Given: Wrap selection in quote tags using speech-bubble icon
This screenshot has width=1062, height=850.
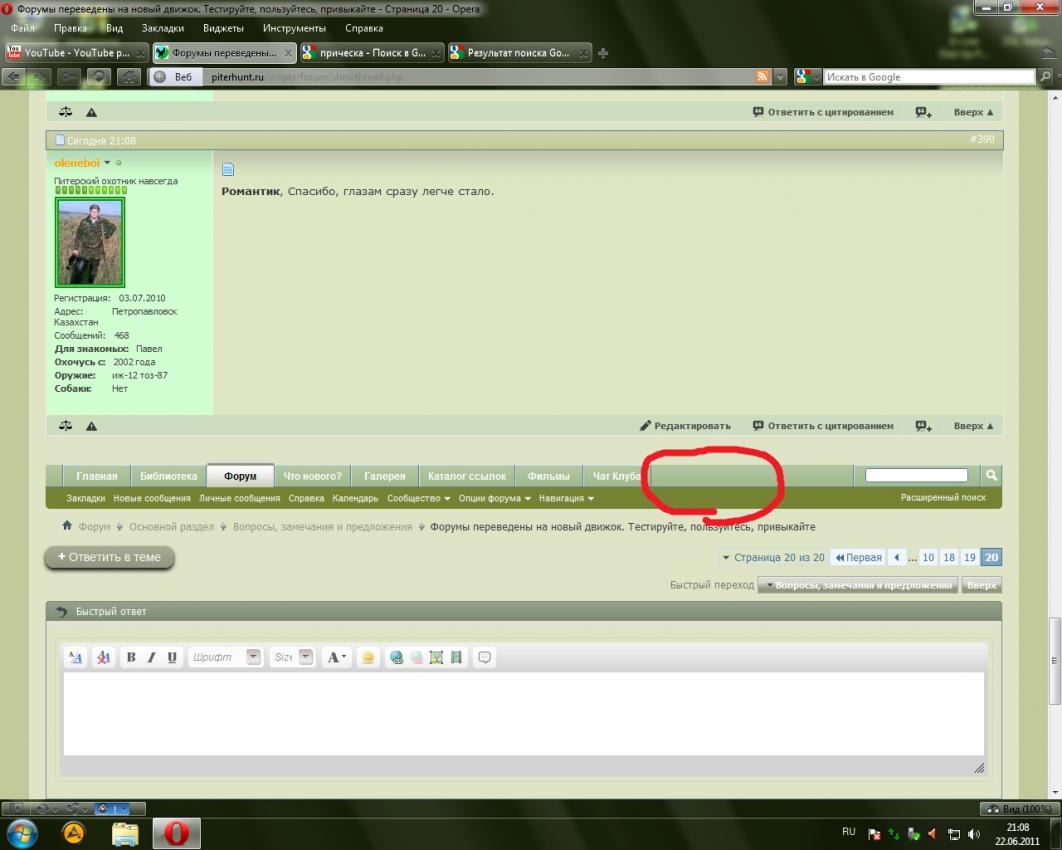Looking at the screenshot, I should [485, 658].
